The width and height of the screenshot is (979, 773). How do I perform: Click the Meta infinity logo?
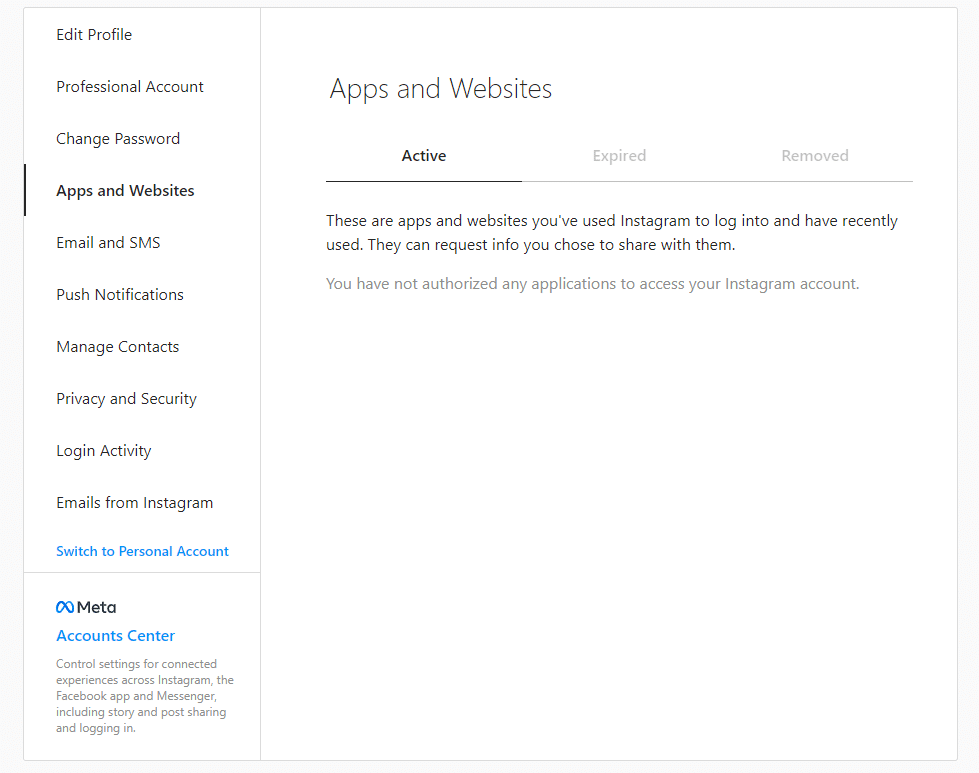tap(65, 606)
